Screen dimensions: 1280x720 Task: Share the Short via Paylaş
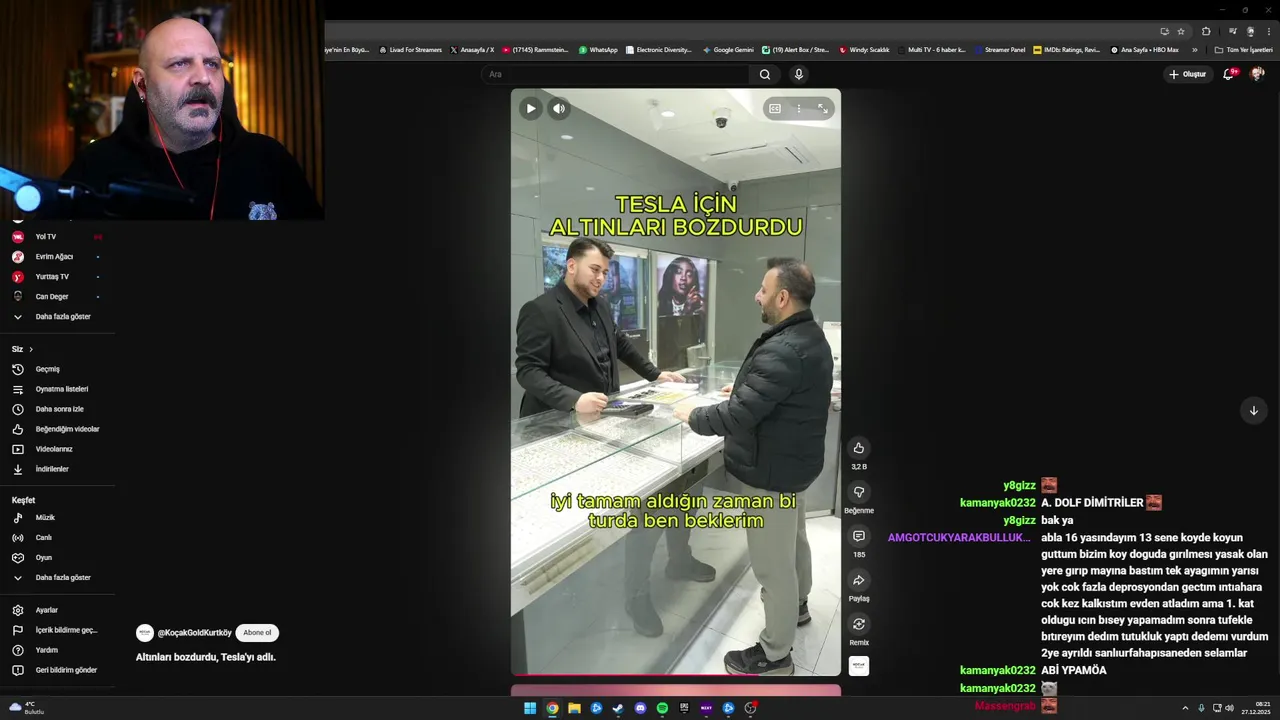click(x=859, y=580)
